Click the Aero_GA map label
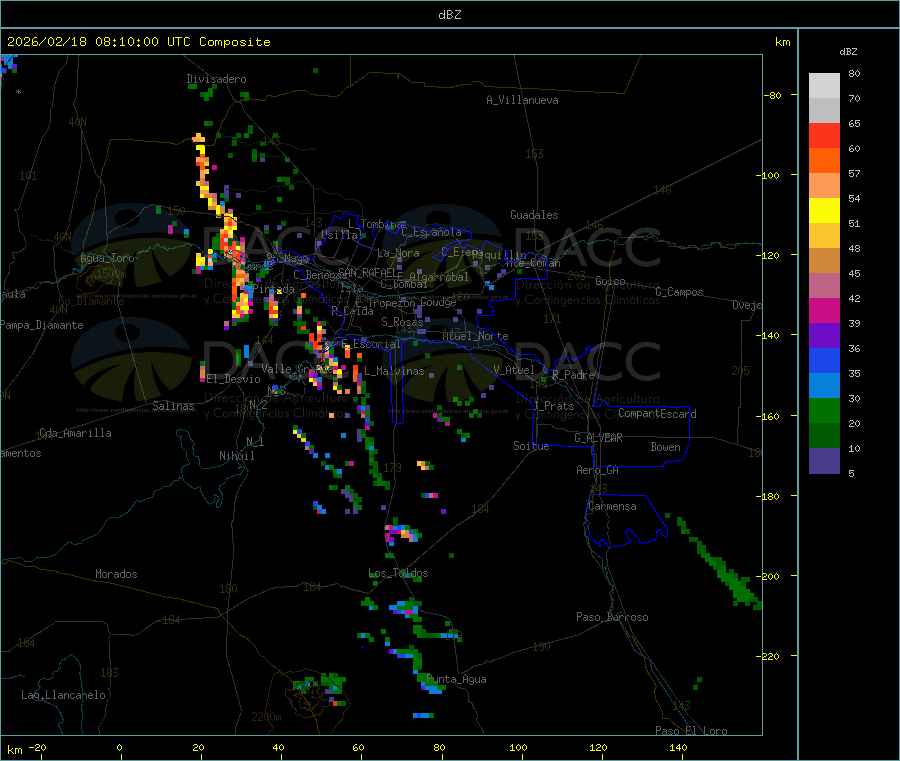 click(598, 470)
